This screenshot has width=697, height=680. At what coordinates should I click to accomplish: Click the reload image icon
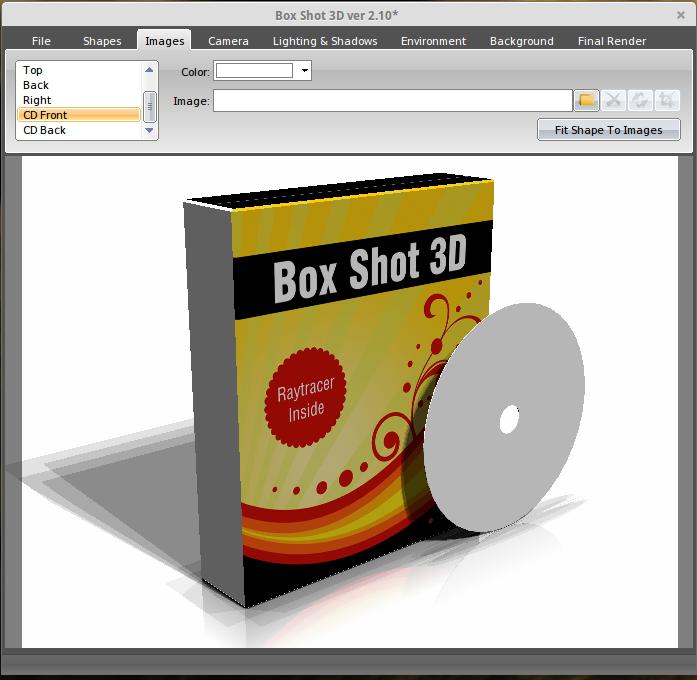pos(640,100)
